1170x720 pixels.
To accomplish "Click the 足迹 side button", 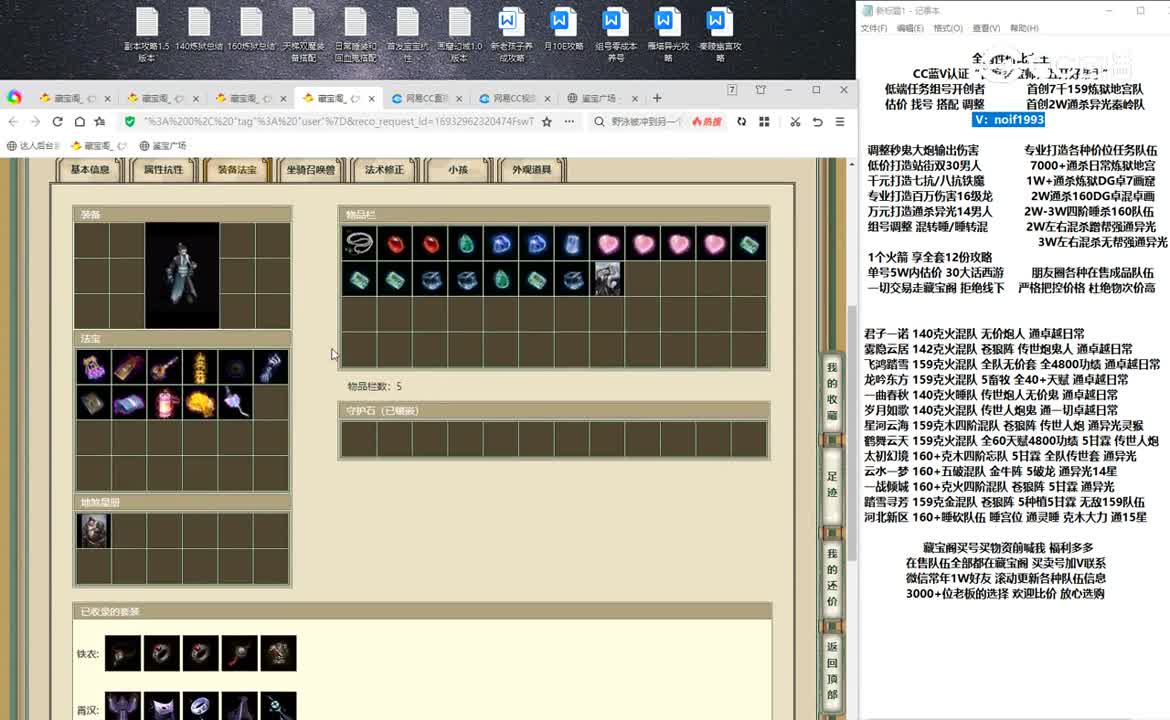I will click(832, 483).
